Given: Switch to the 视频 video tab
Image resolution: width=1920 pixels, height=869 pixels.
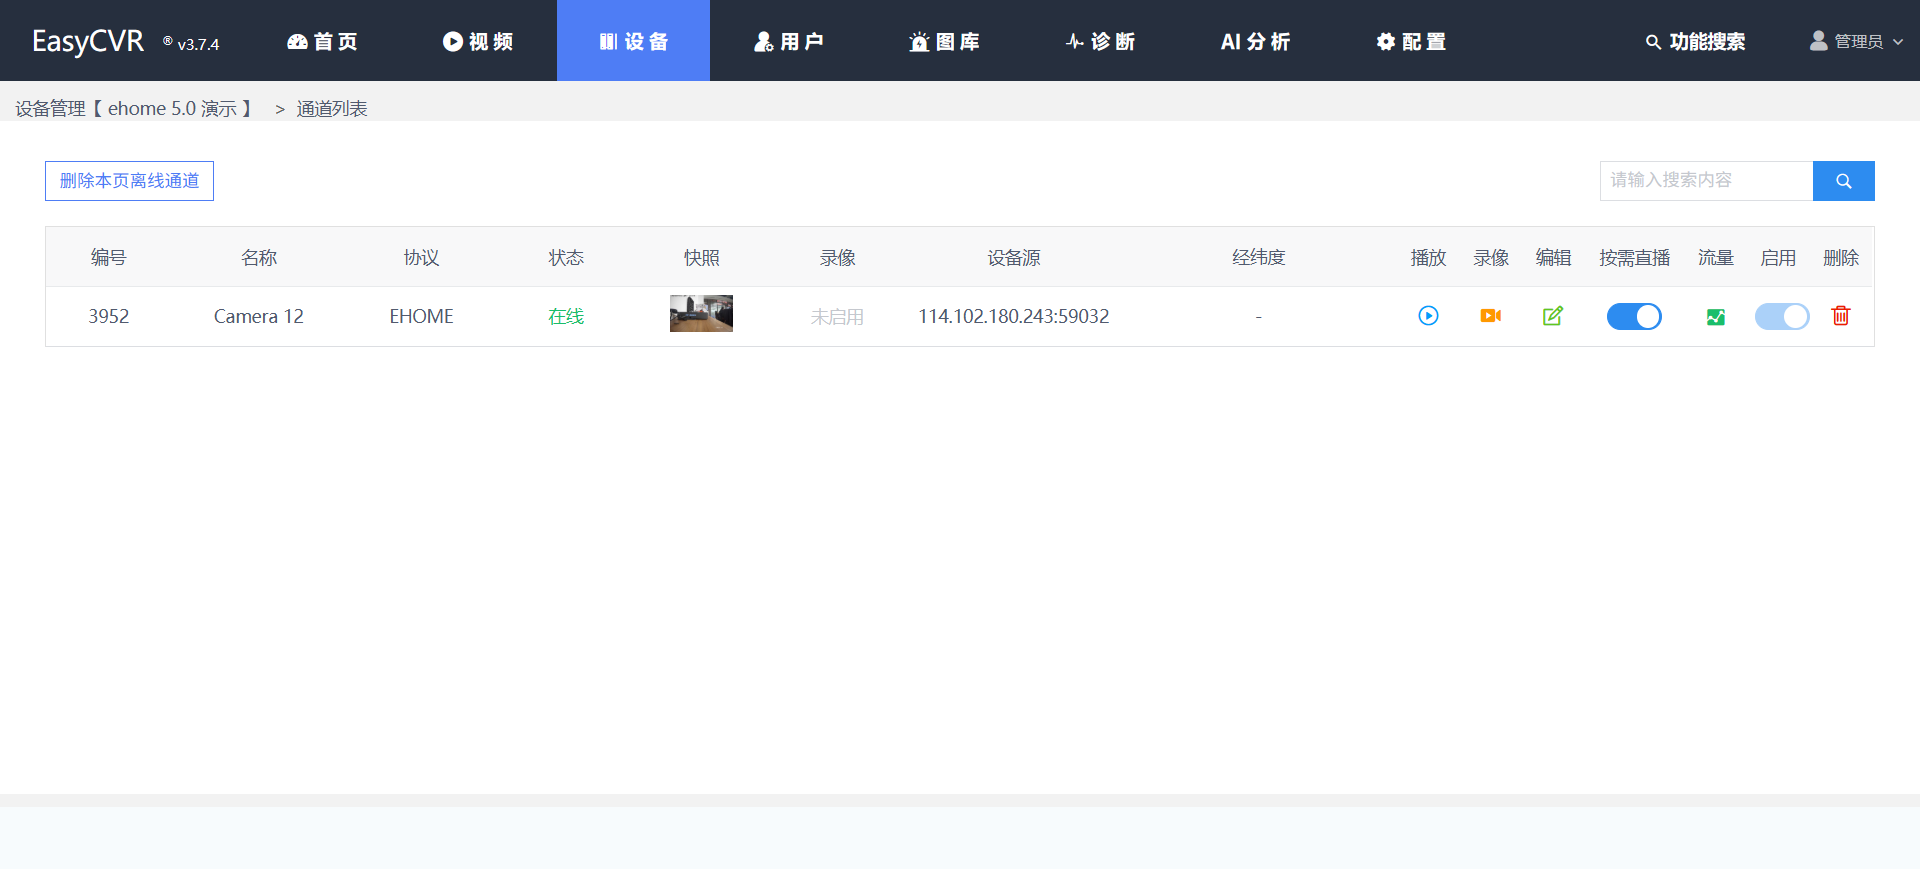Looking at the screenshot, I should [478, 42].
